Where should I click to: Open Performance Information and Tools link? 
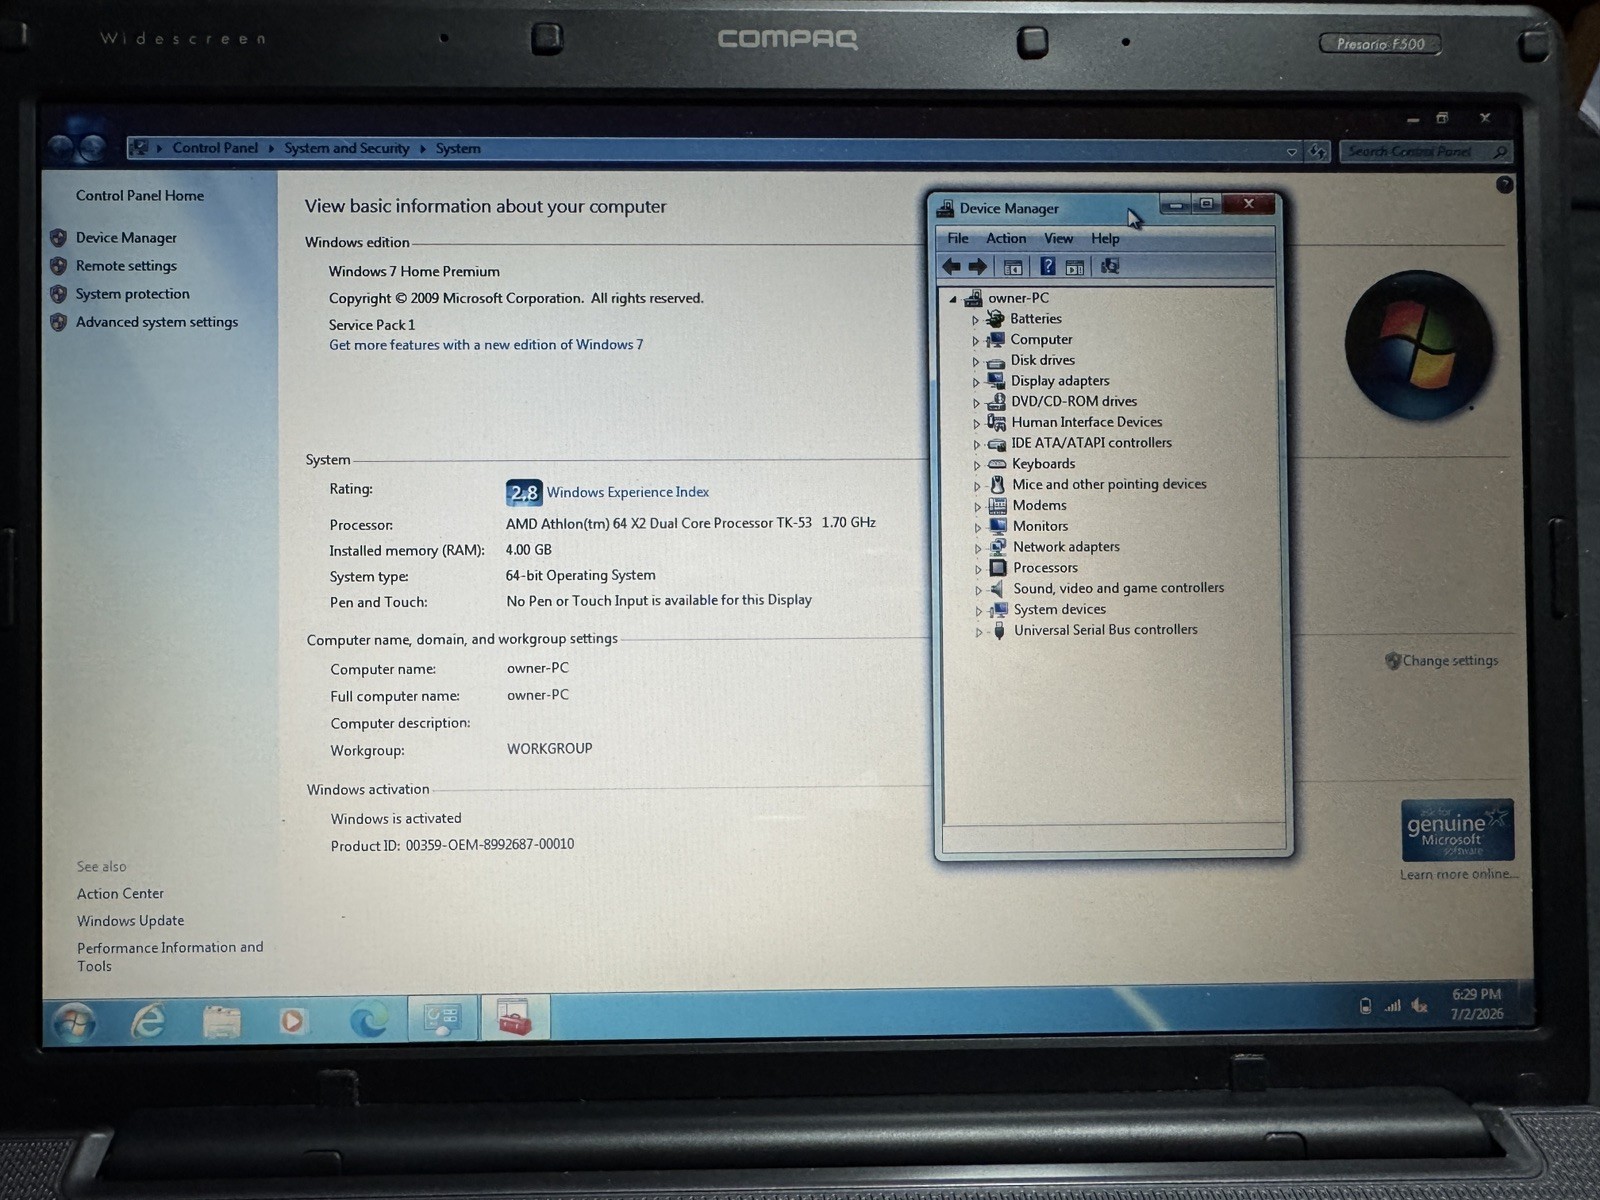click(x=170, y=957)
